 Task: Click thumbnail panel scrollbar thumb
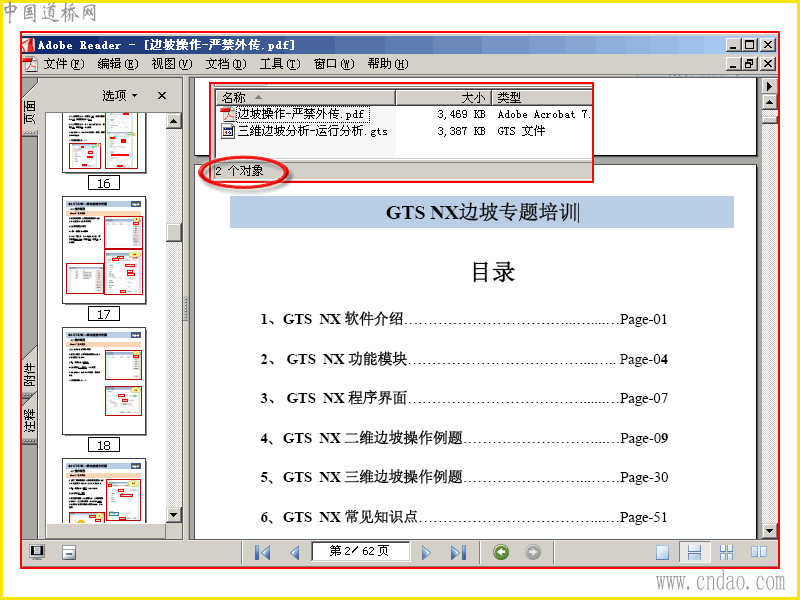coord(173,232)
